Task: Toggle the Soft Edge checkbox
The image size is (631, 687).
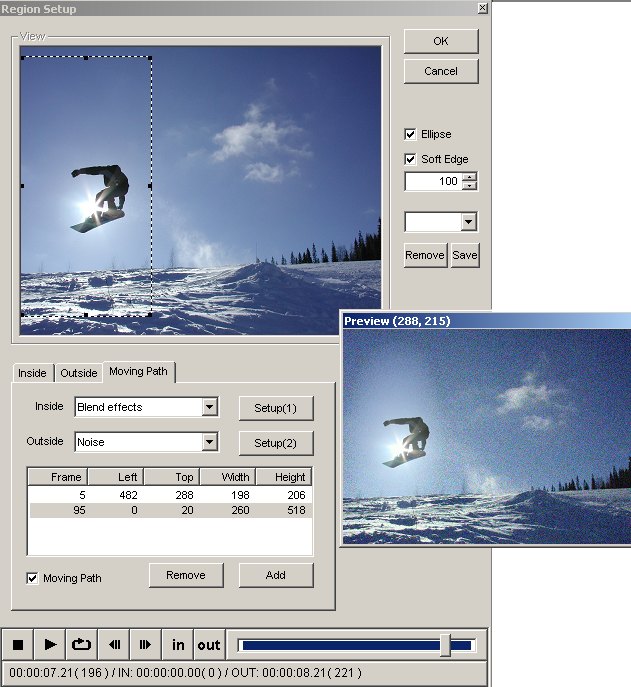Action: click(x=410, y=159)
